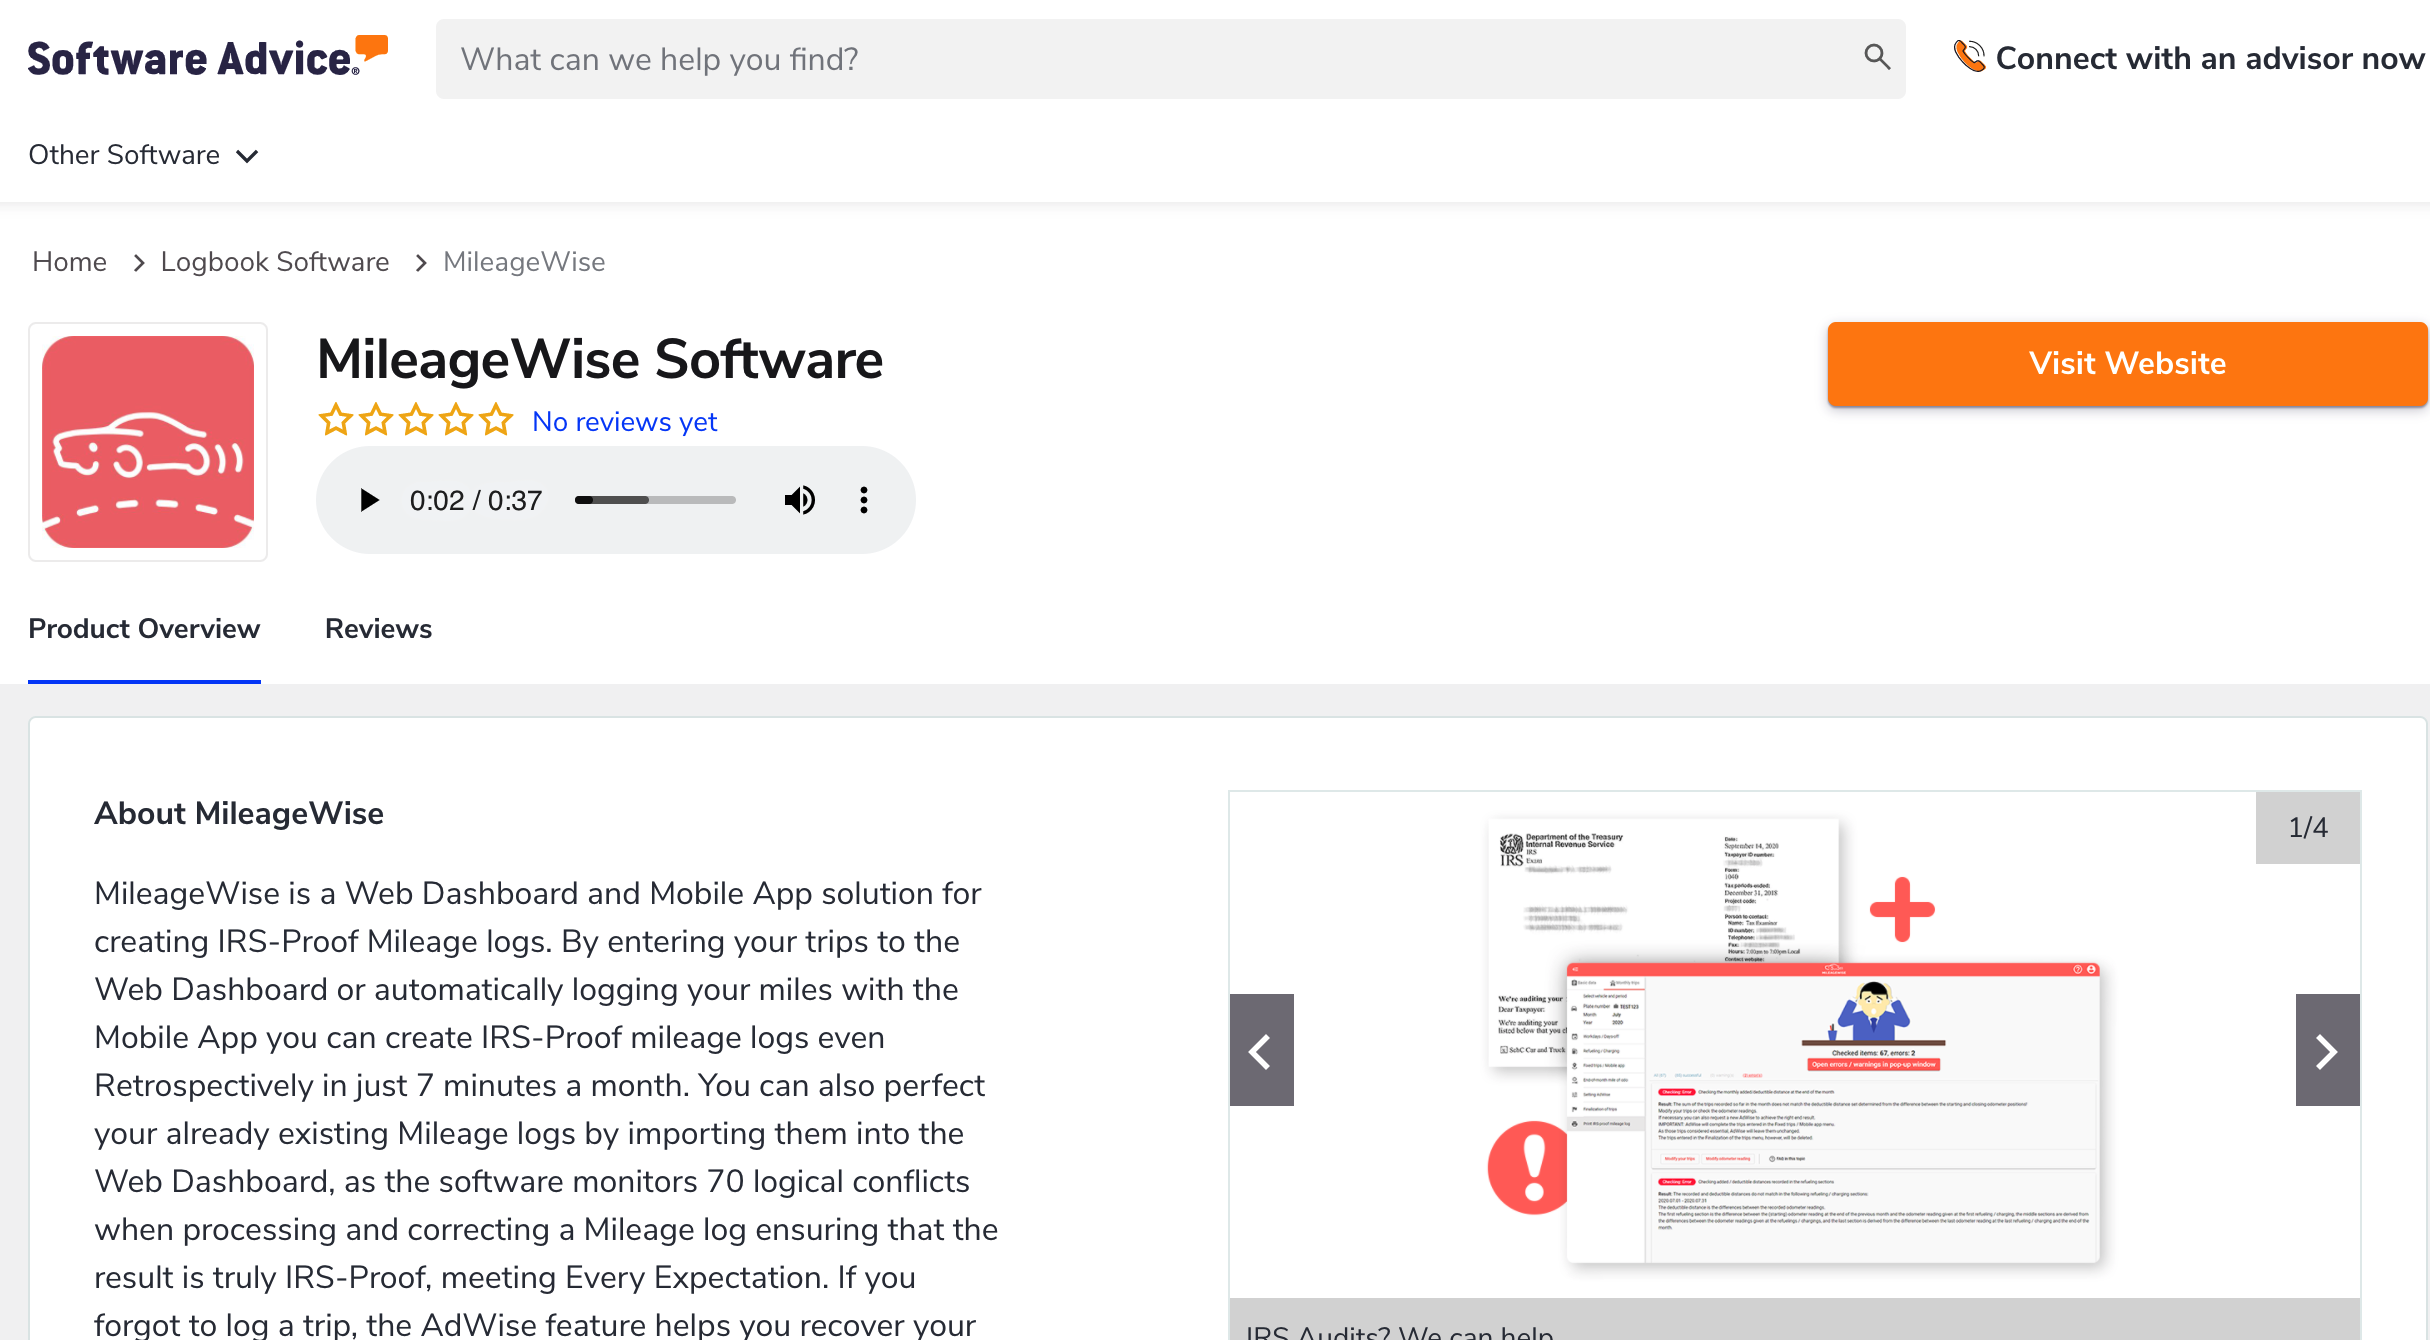Click the audio progress bar

pos(655,500)
